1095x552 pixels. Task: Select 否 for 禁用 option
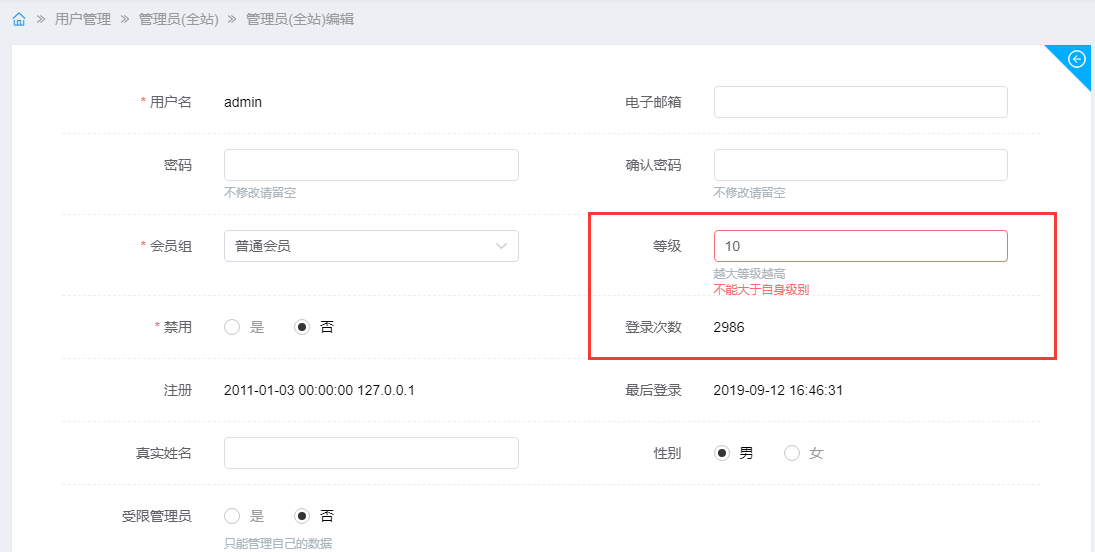(303, 327)
